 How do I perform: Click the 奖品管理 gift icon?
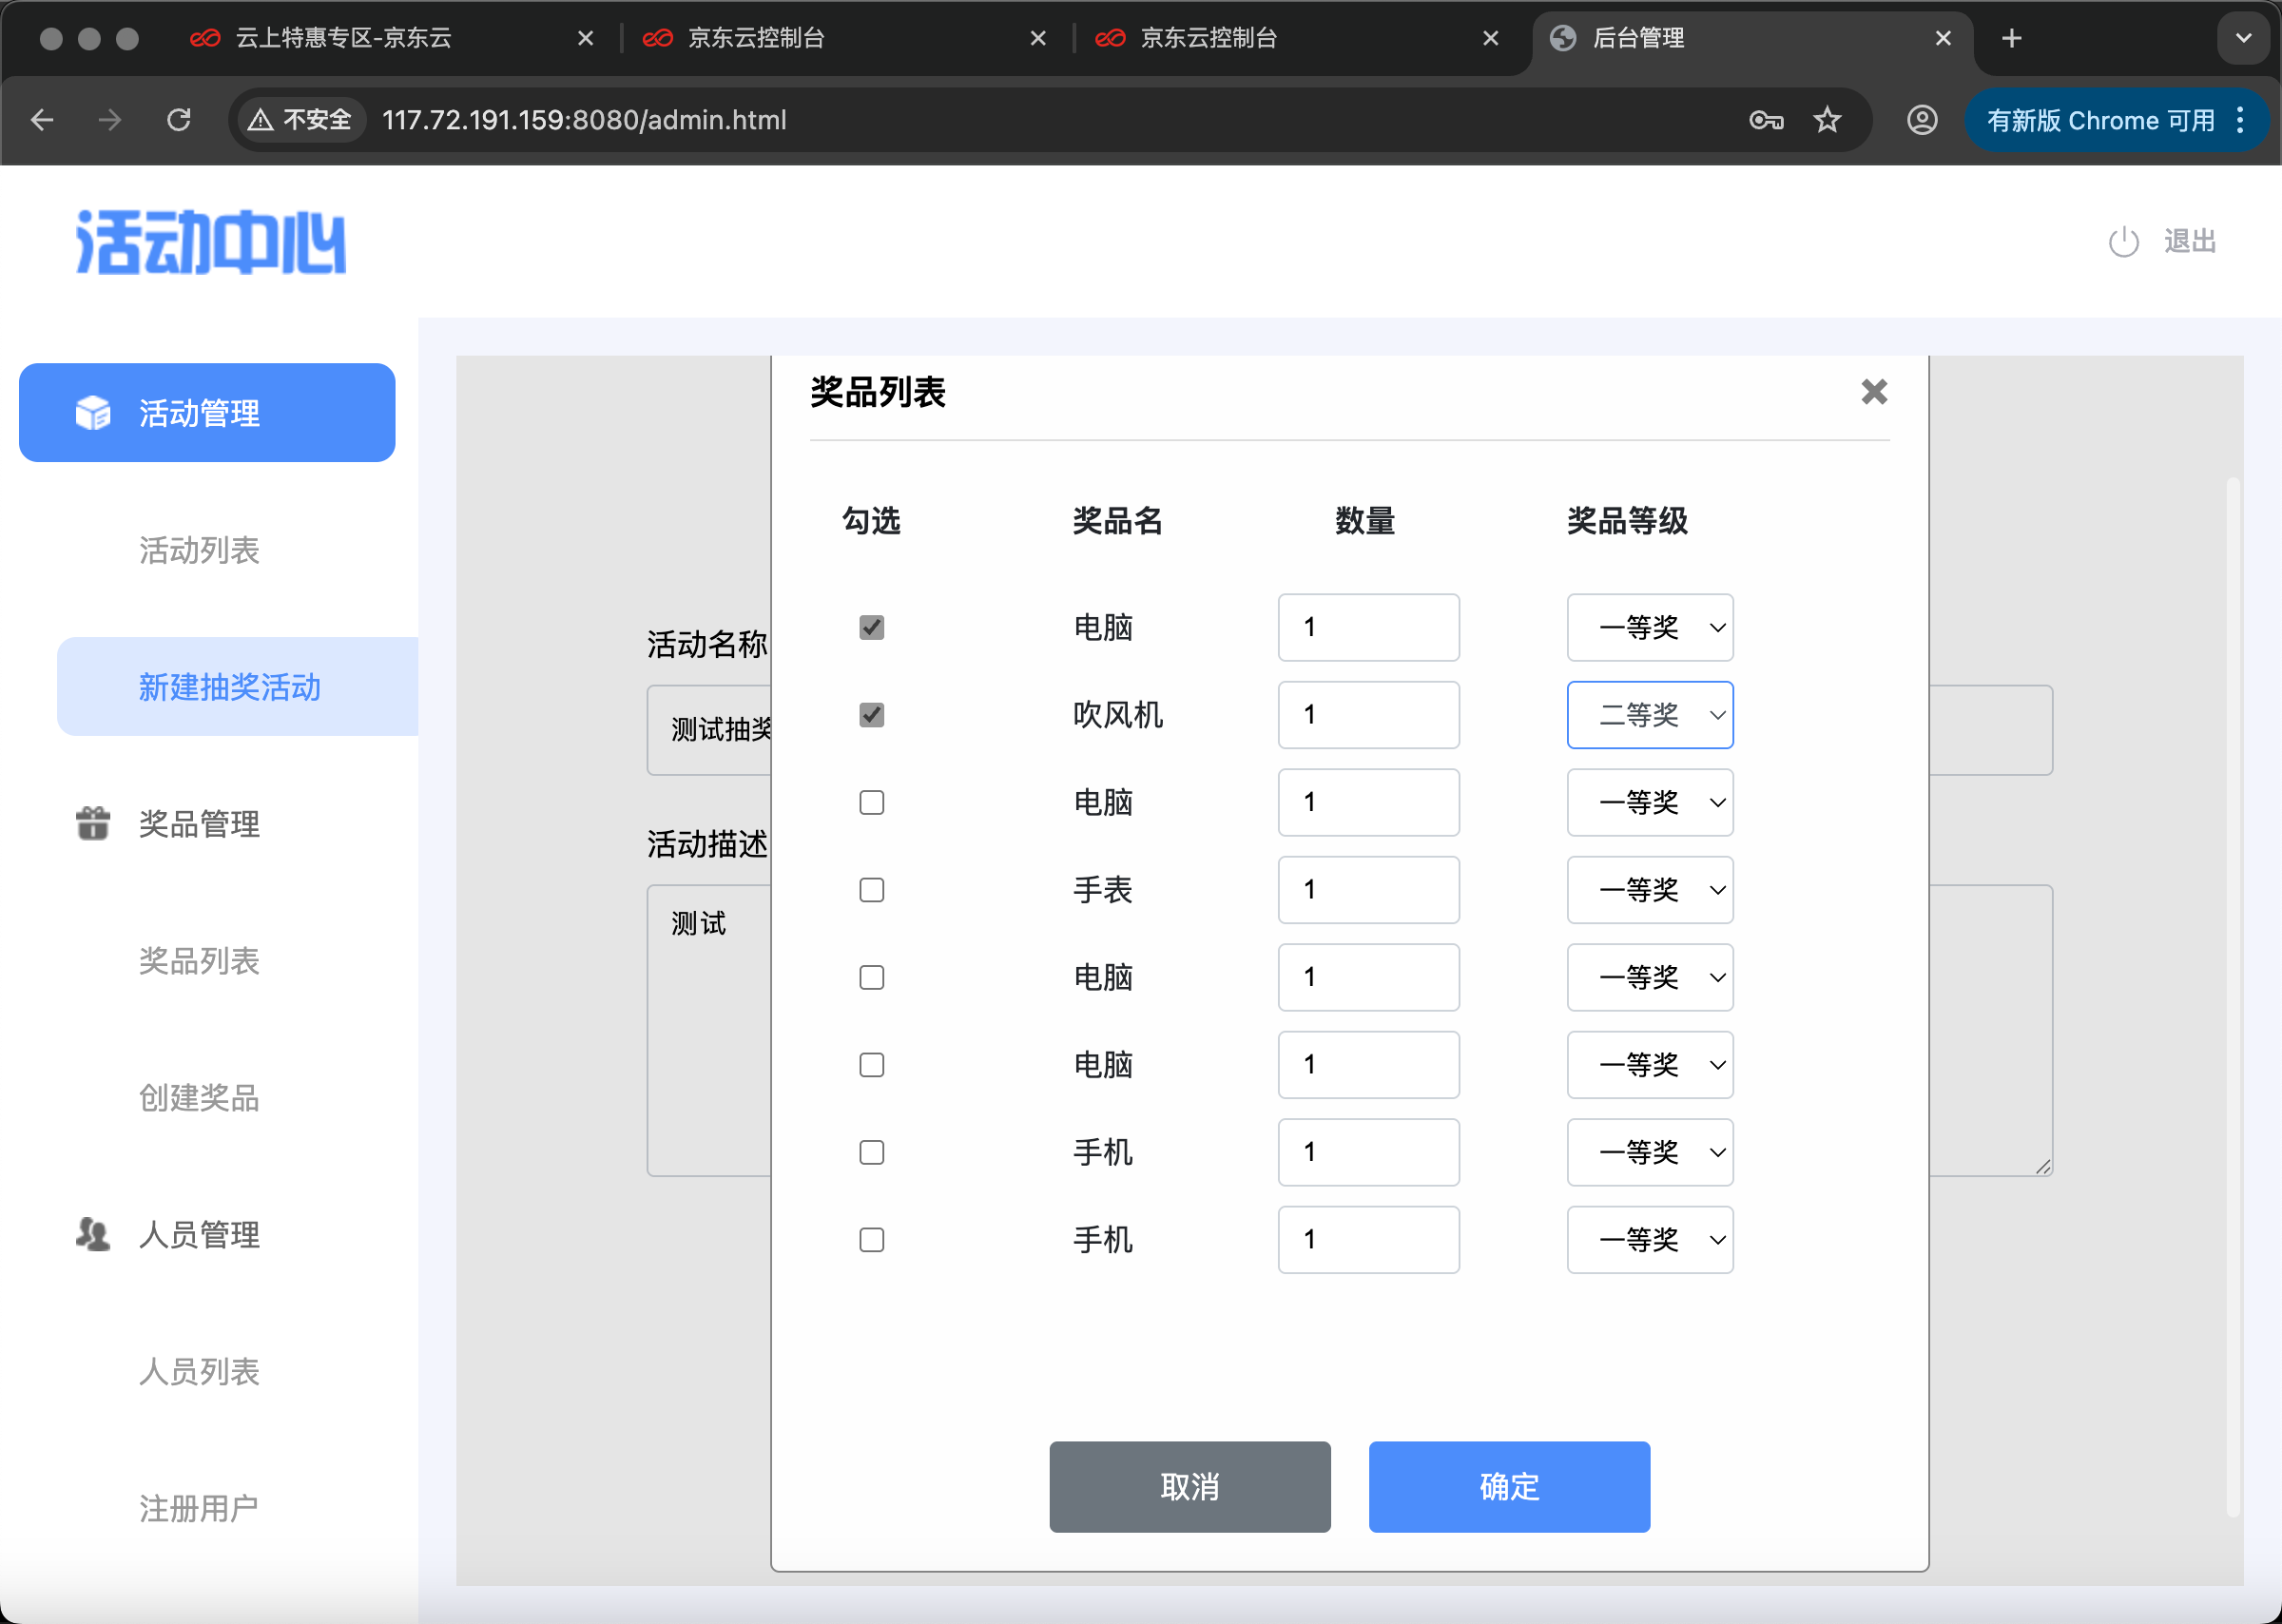93,823
